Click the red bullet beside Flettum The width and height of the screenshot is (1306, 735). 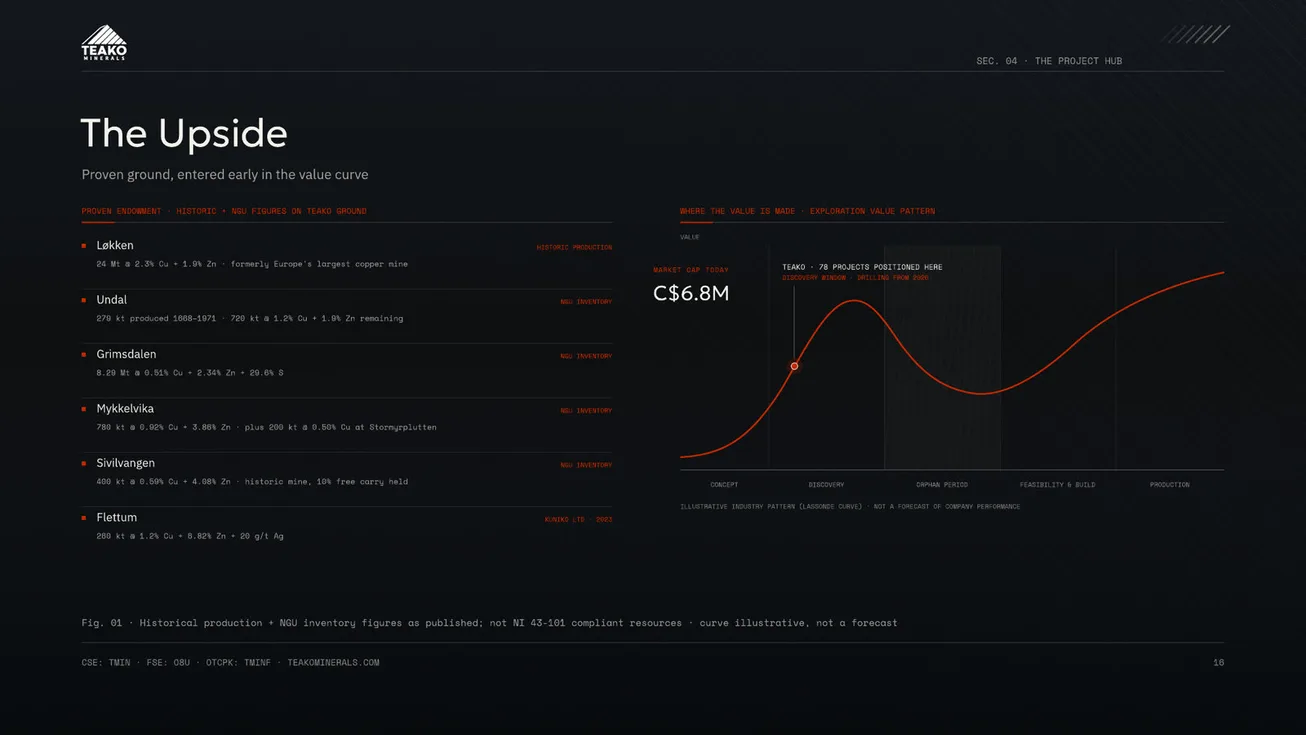click(84, 518)
